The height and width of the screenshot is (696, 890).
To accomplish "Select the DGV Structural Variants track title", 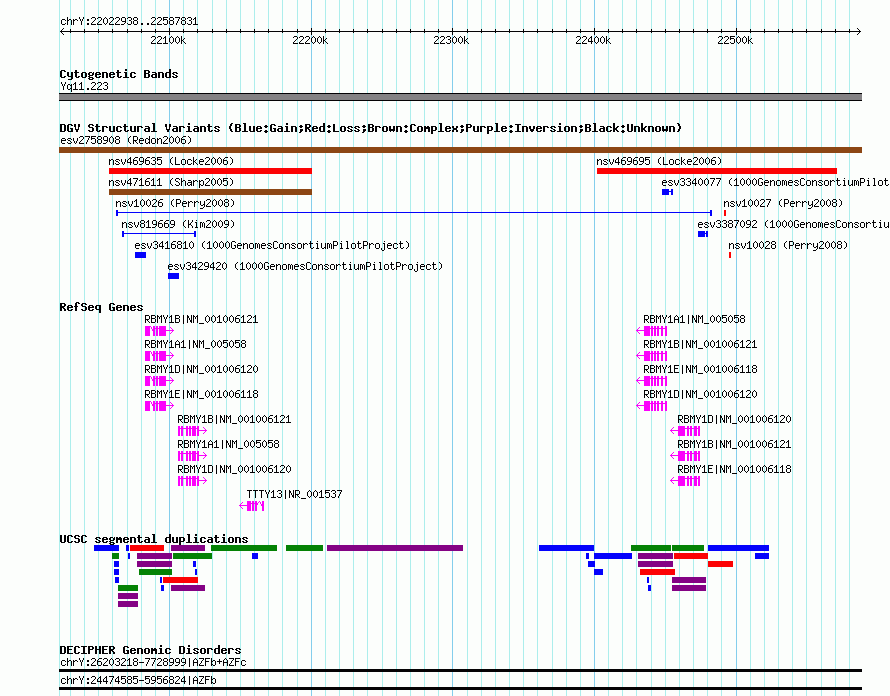I will 371,128.
